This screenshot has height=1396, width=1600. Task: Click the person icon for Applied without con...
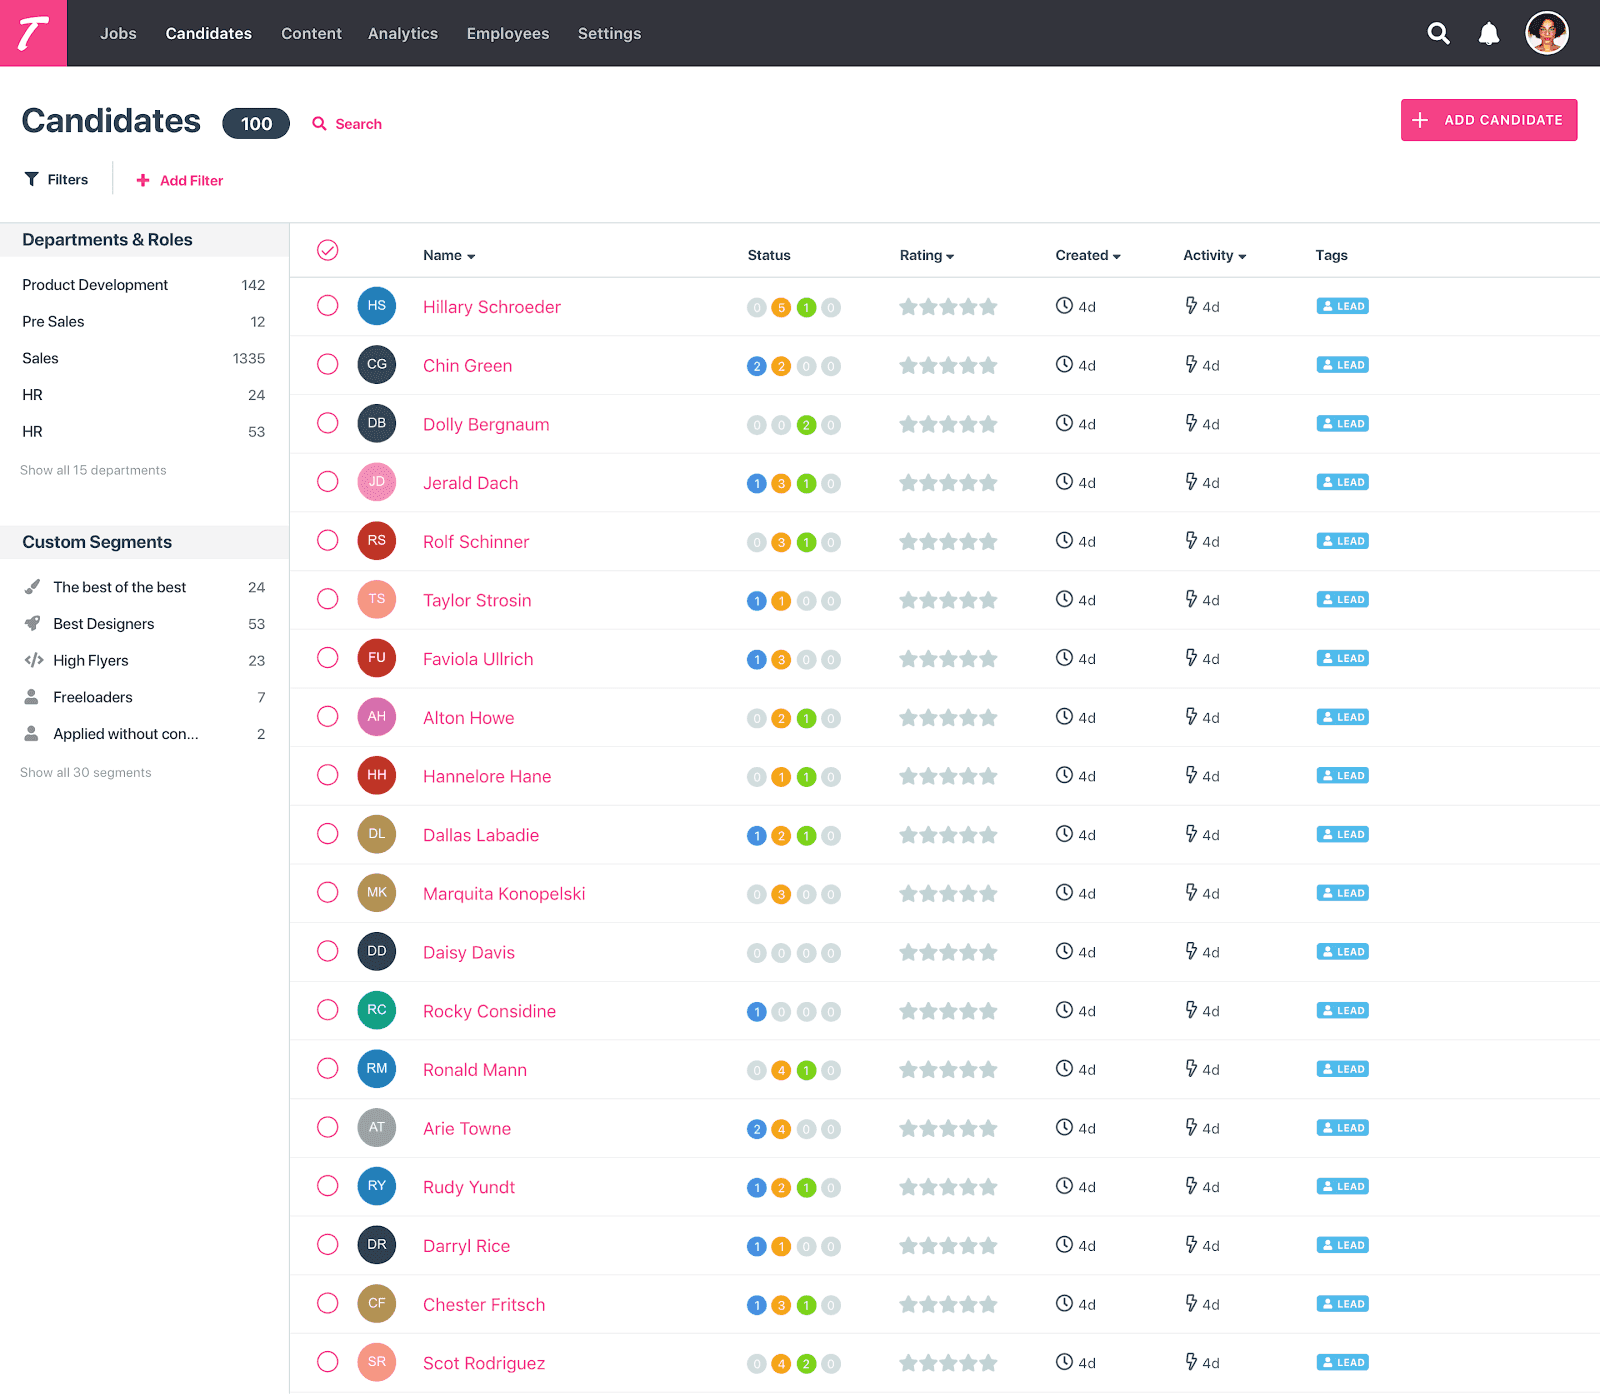click(32, 734)
